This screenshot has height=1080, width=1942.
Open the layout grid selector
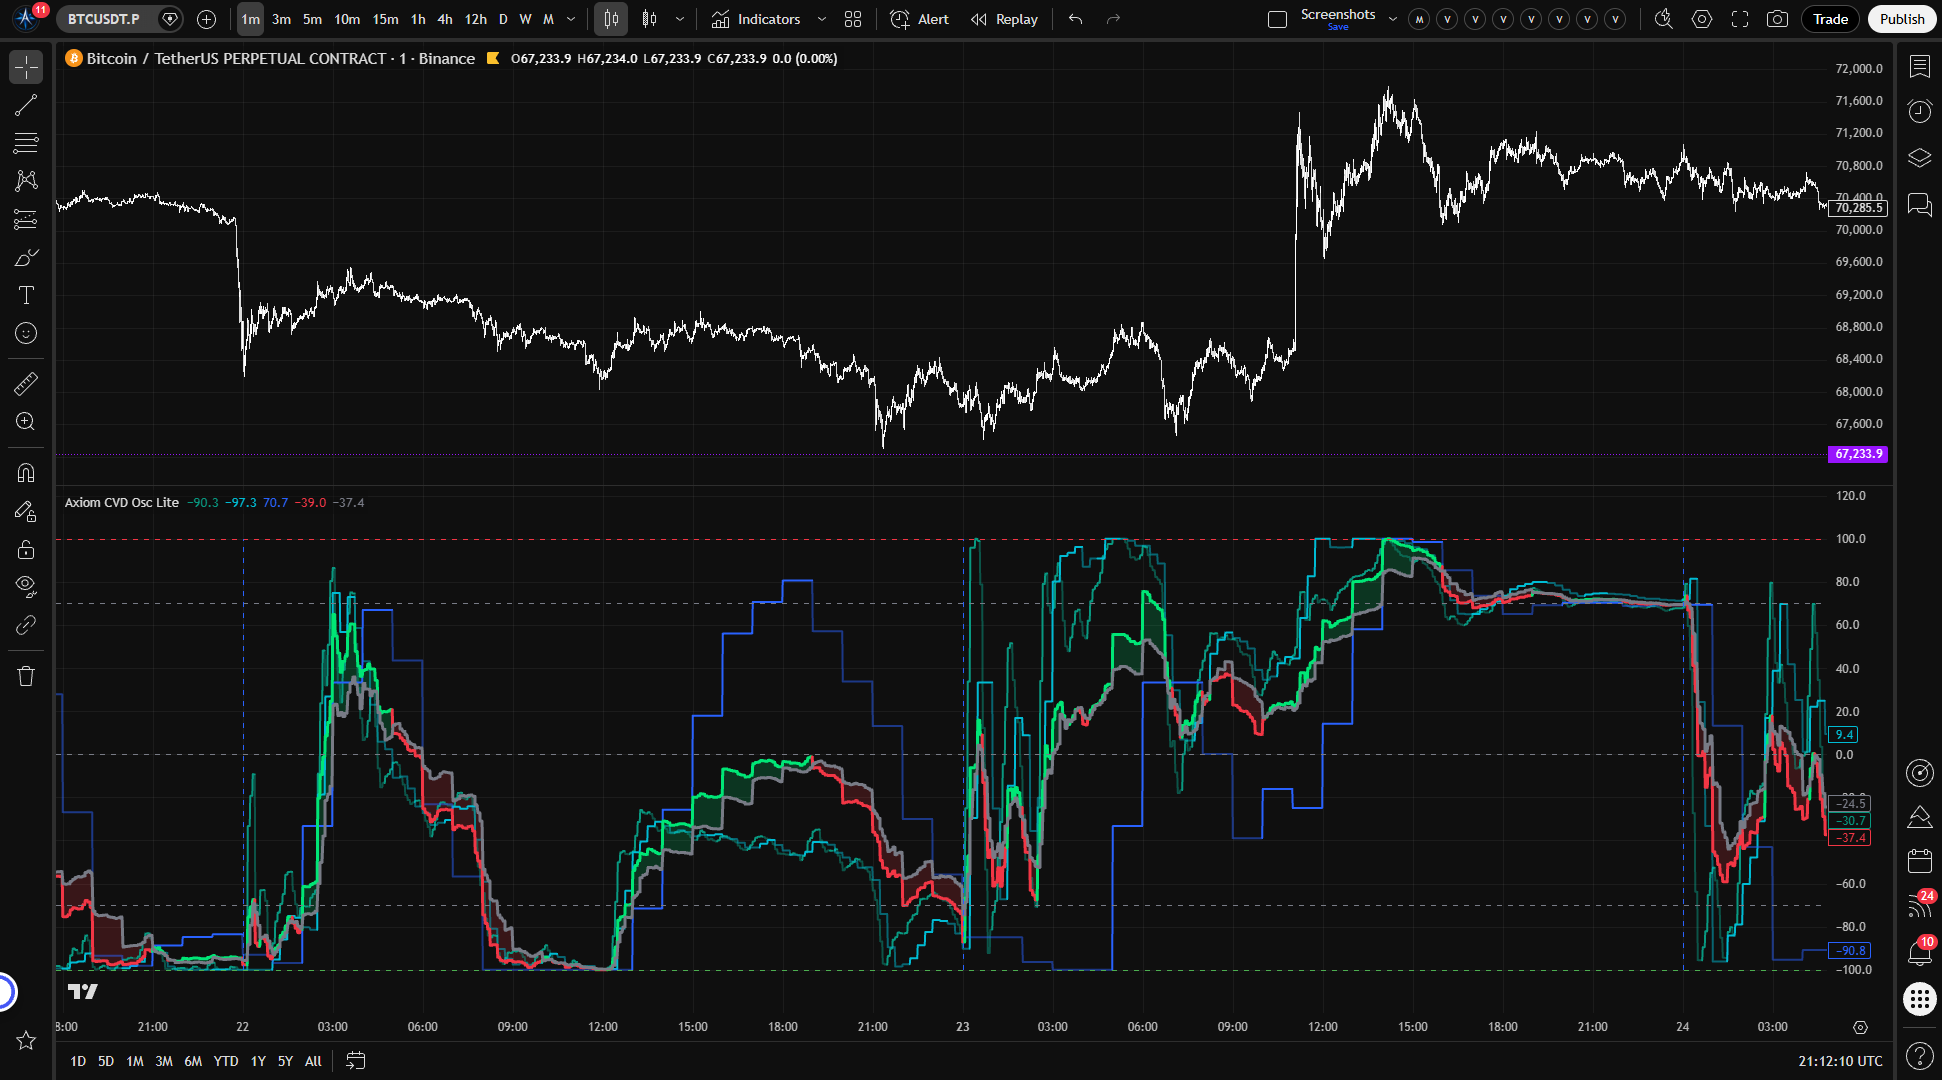pos(852,19)
